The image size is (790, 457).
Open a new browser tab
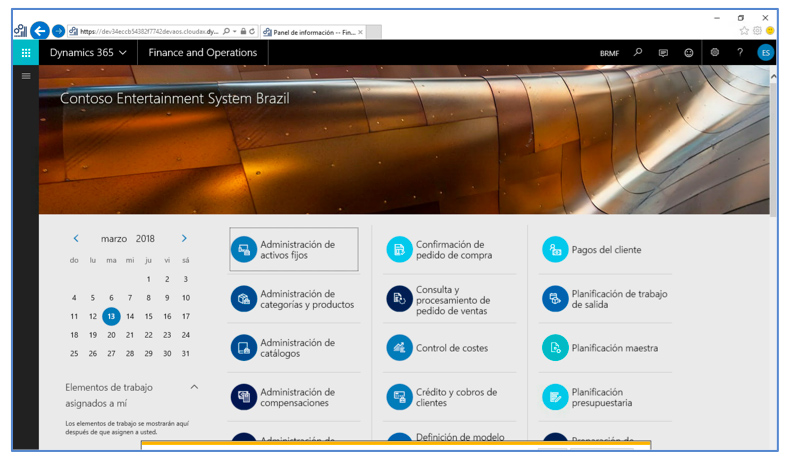[x=373, y=32]
